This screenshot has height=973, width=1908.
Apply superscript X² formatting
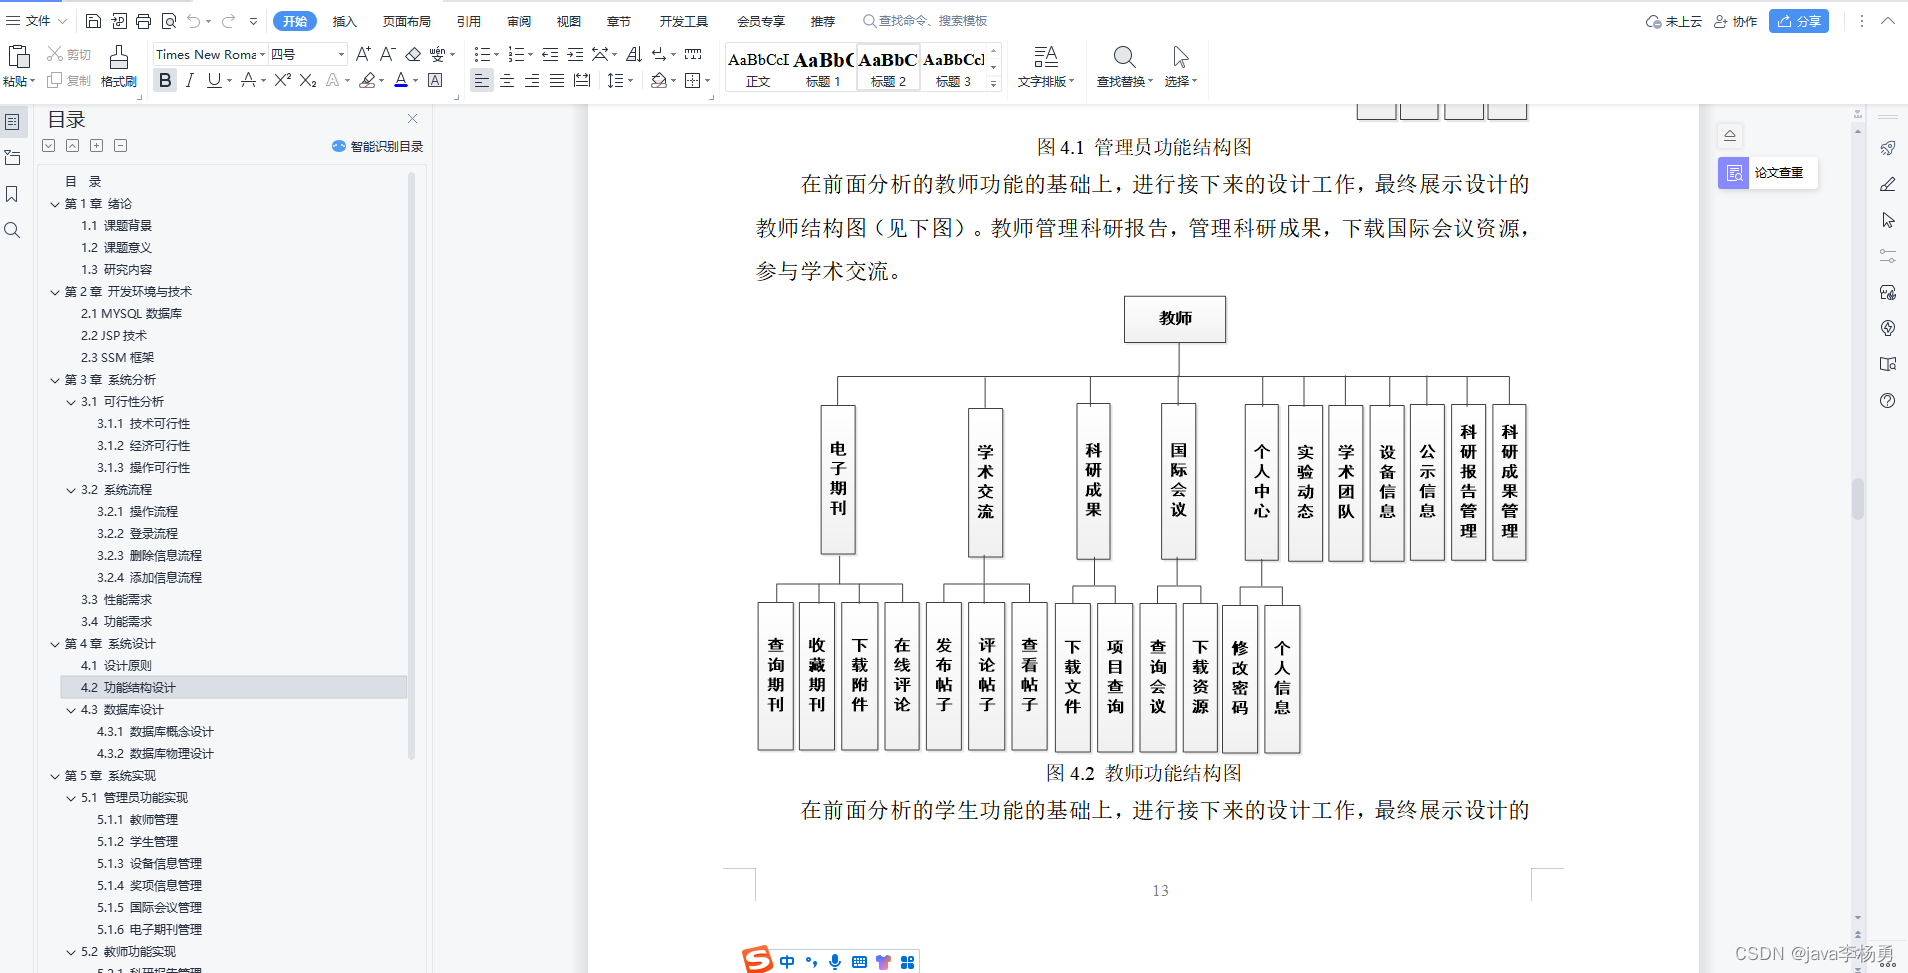click(283, 80)
